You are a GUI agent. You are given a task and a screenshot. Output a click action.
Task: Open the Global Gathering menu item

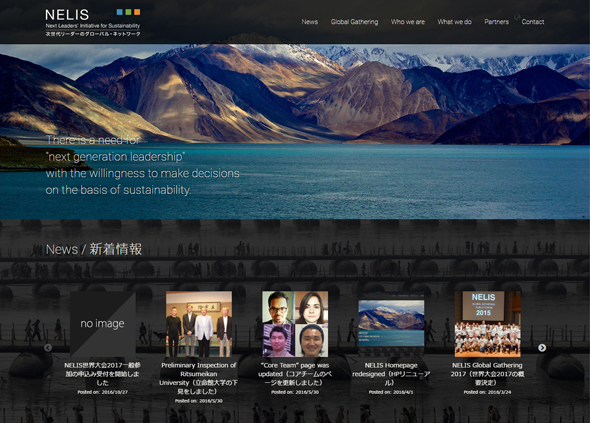[354, 22]
